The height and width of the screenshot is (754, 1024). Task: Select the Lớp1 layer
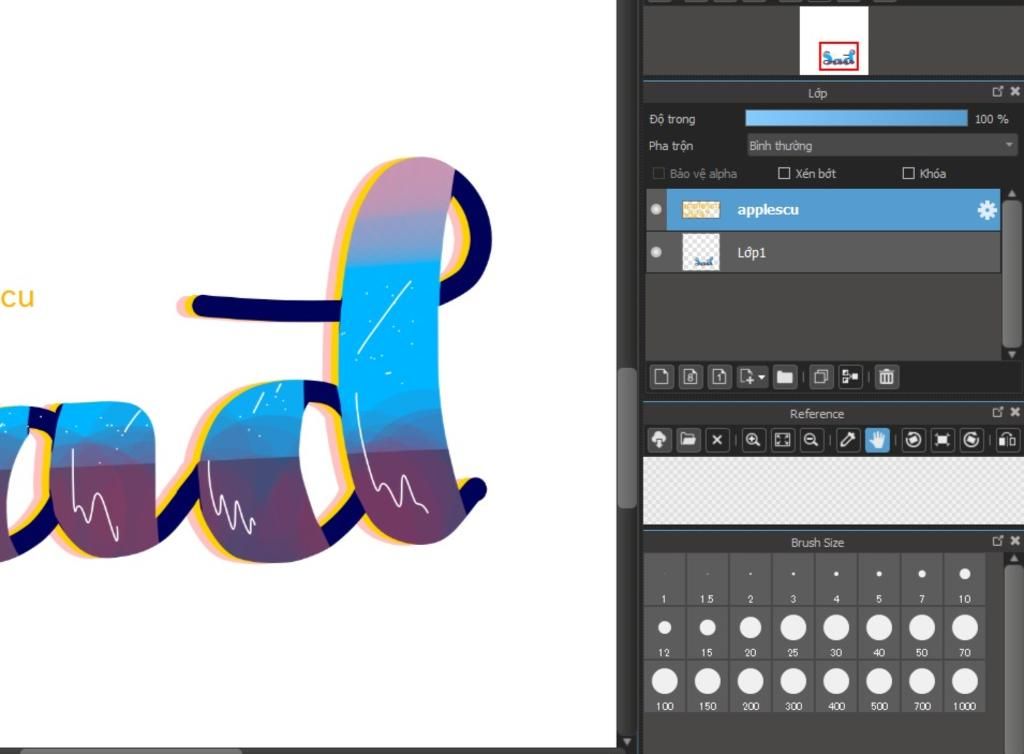(x=833, y=252)
